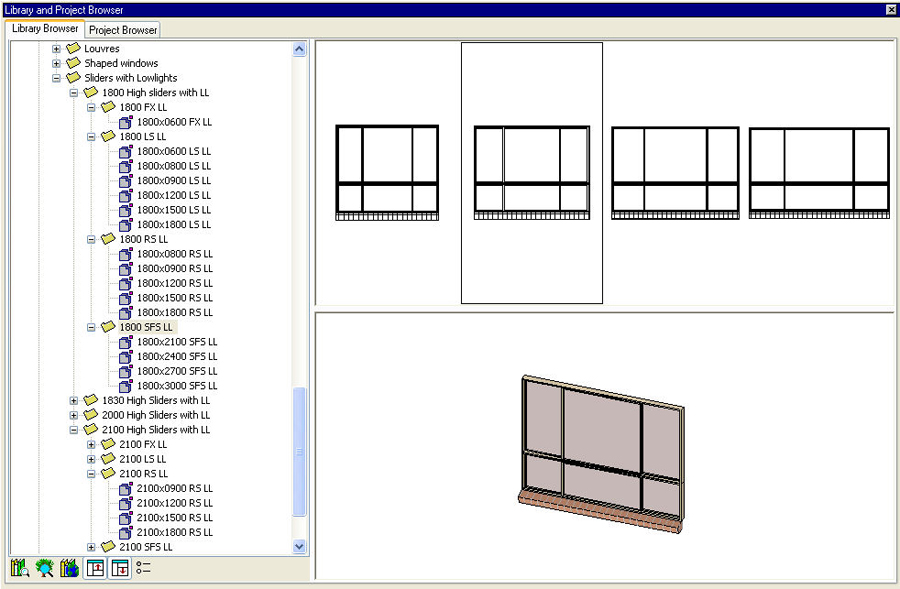
Task: Switch to the Library Browser tab
Action: (x=45, y=29)
